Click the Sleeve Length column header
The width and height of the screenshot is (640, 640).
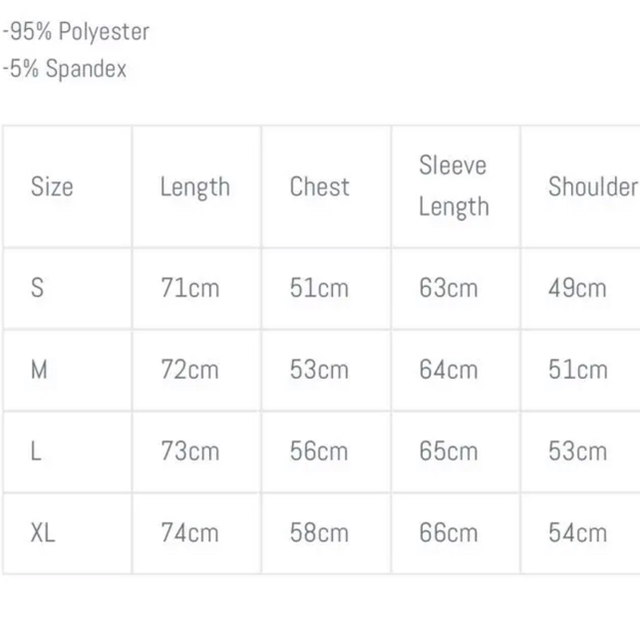453,186
